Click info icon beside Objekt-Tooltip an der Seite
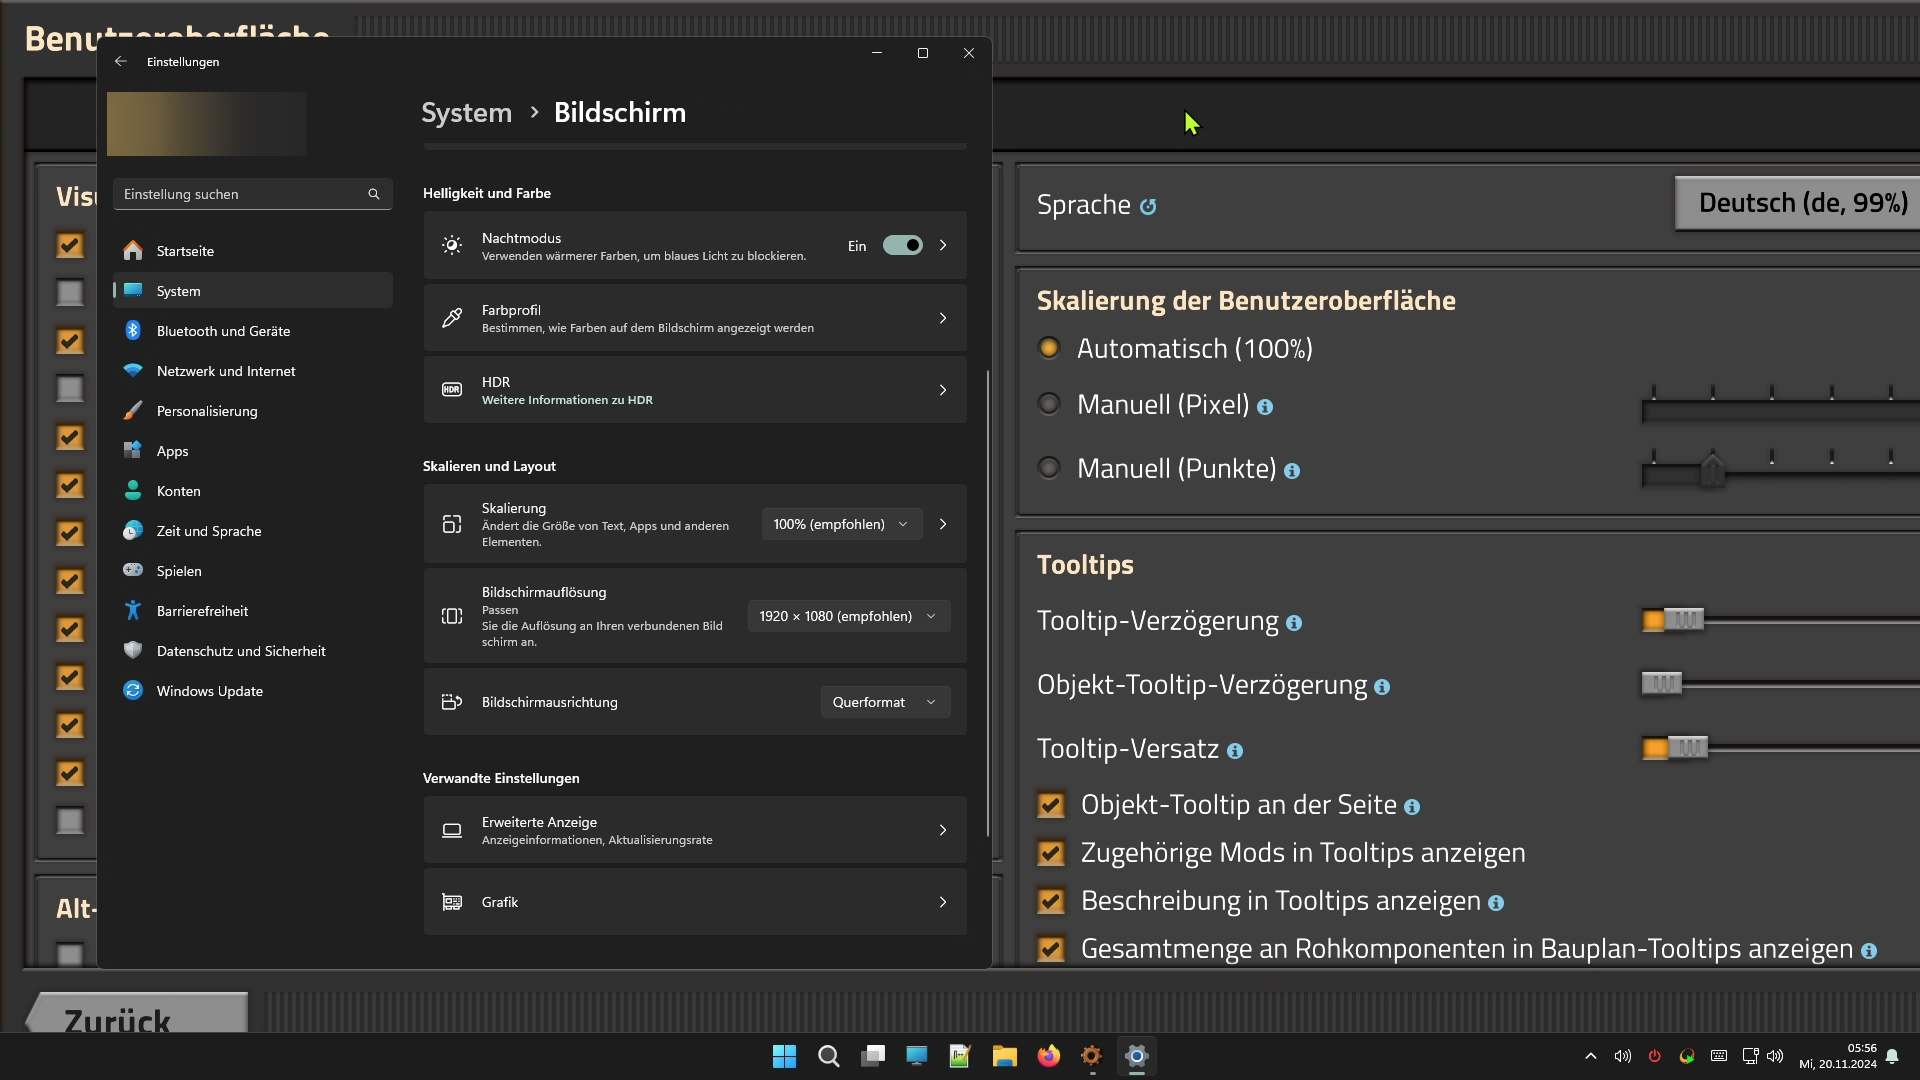The image size is (1920, 1080). [1412, 808]
